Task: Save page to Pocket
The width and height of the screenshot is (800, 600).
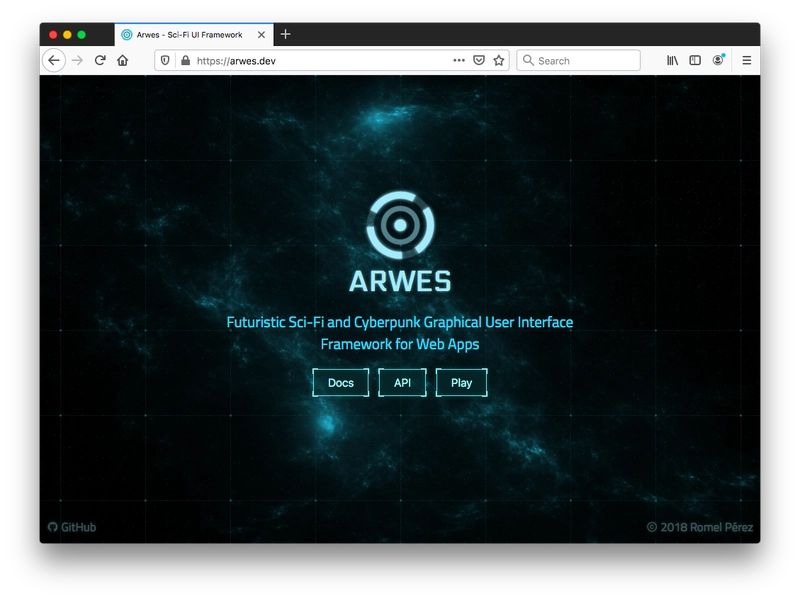Action: click(x=479, y=61)
